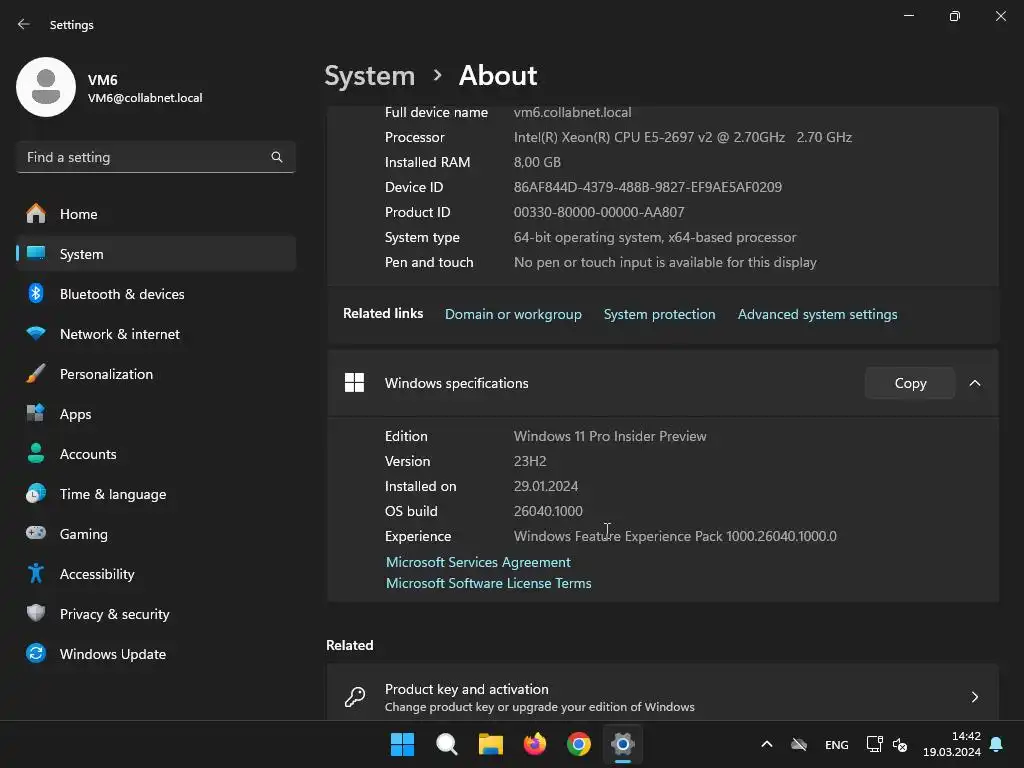The height and width of the screenshot is (768, 1024).
Task: Click the Accounts person icon
Action: tap(36, 453)
